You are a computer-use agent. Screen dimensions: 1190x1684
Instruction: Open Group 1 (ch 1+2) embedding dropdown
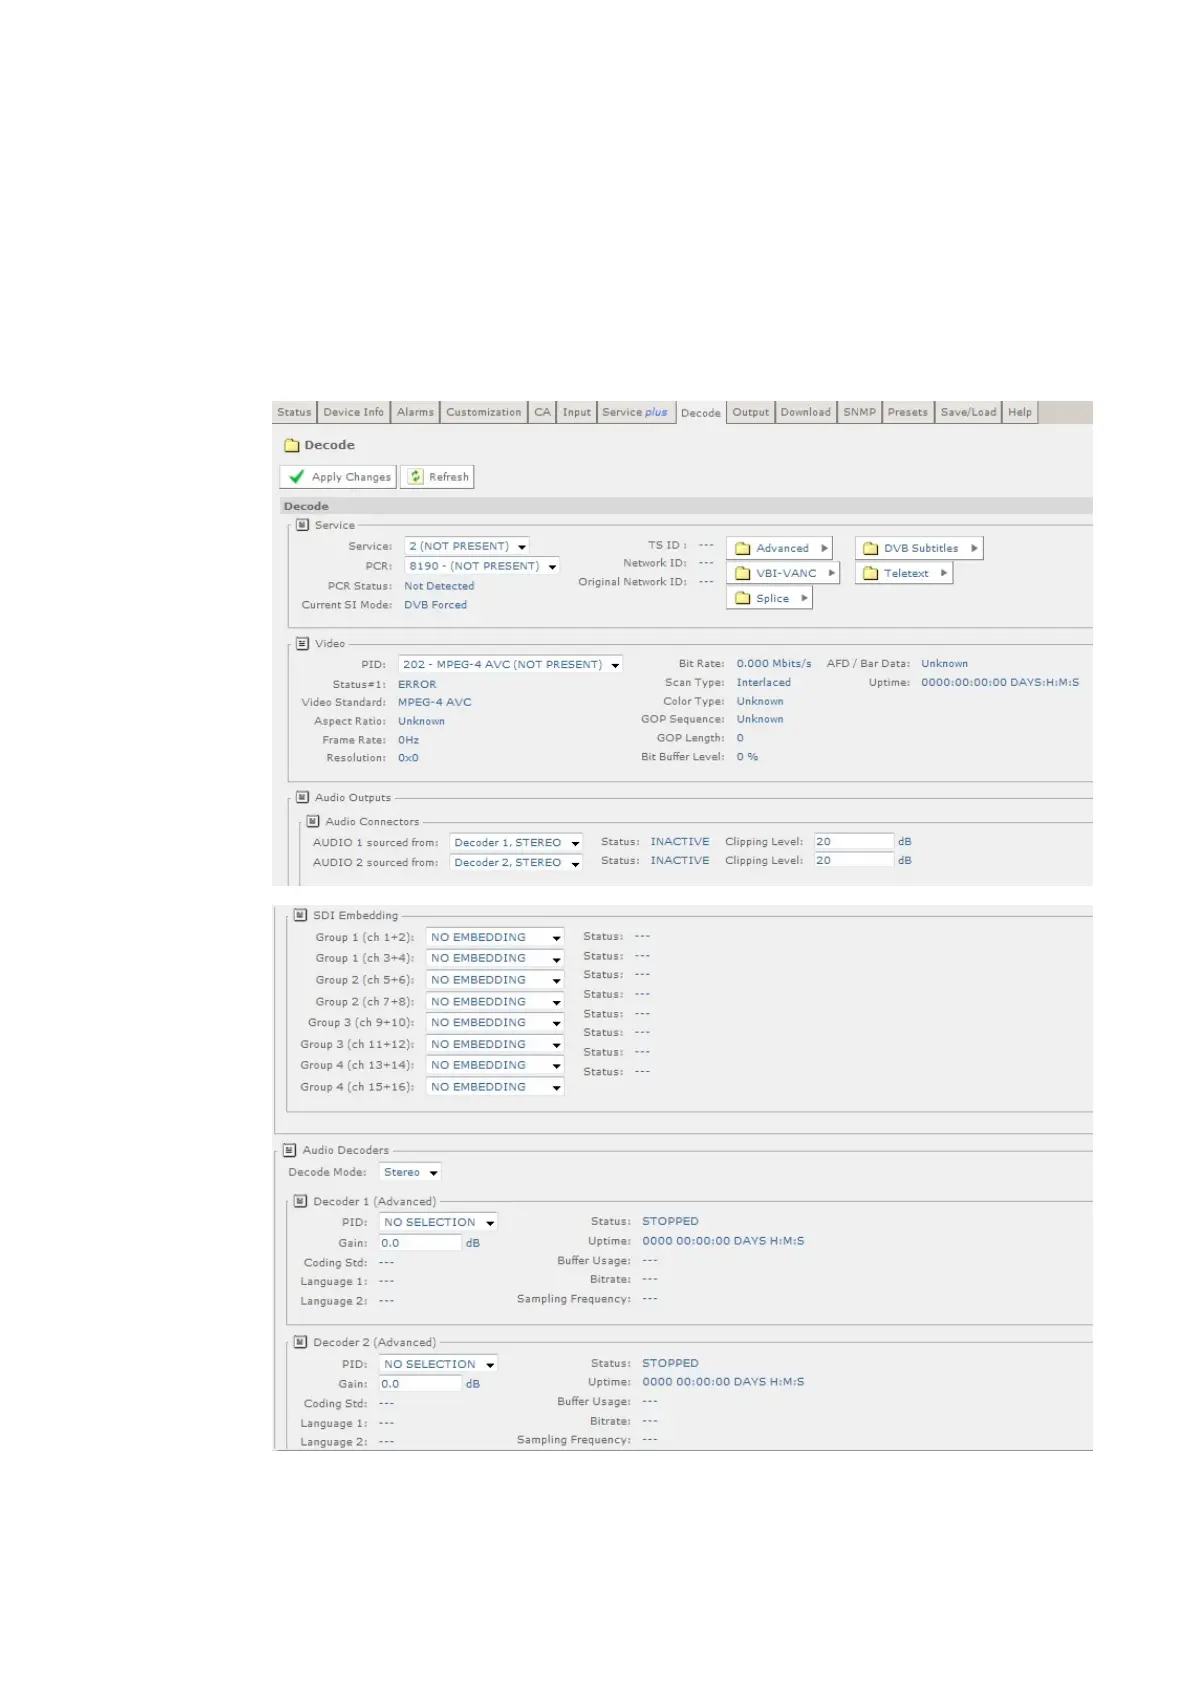coord(495,937)
